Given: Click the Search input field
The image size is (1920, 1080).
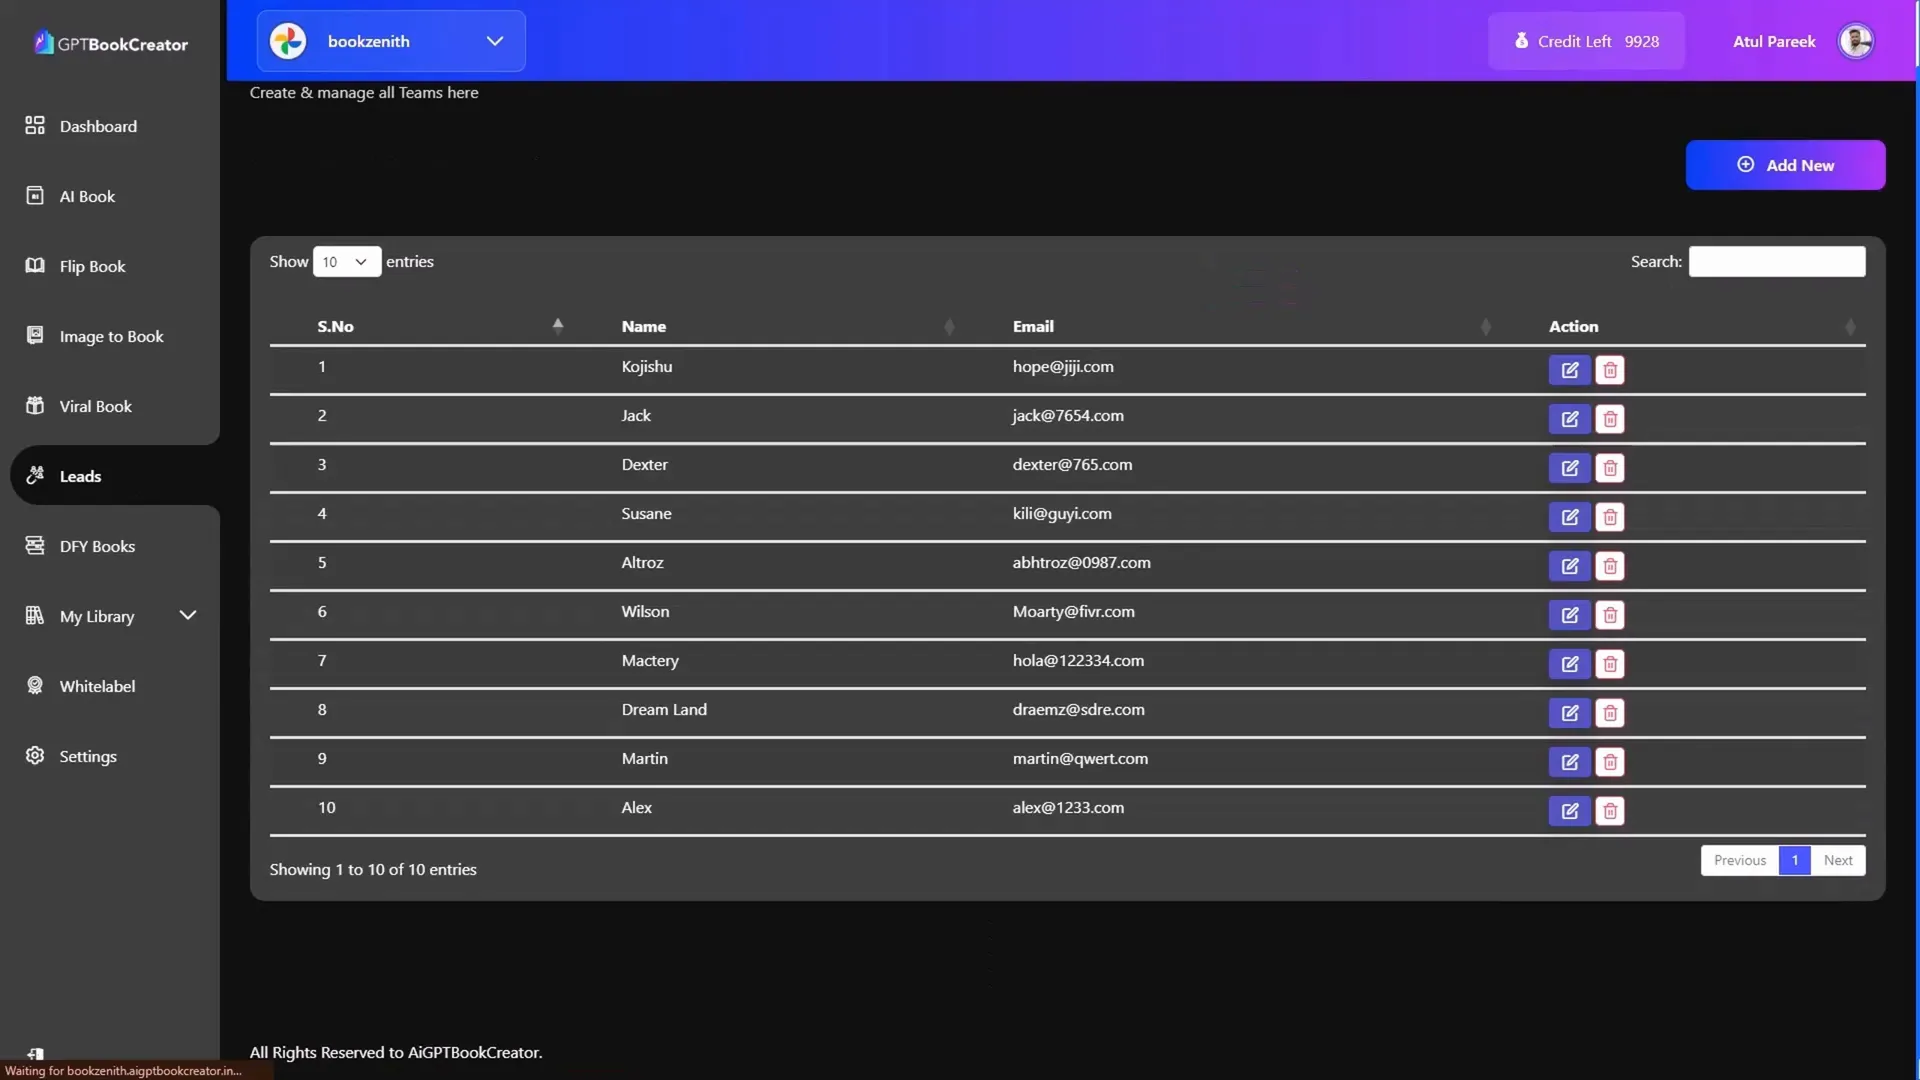Looking at the screenshot, I should click(x=1778, y=261).
